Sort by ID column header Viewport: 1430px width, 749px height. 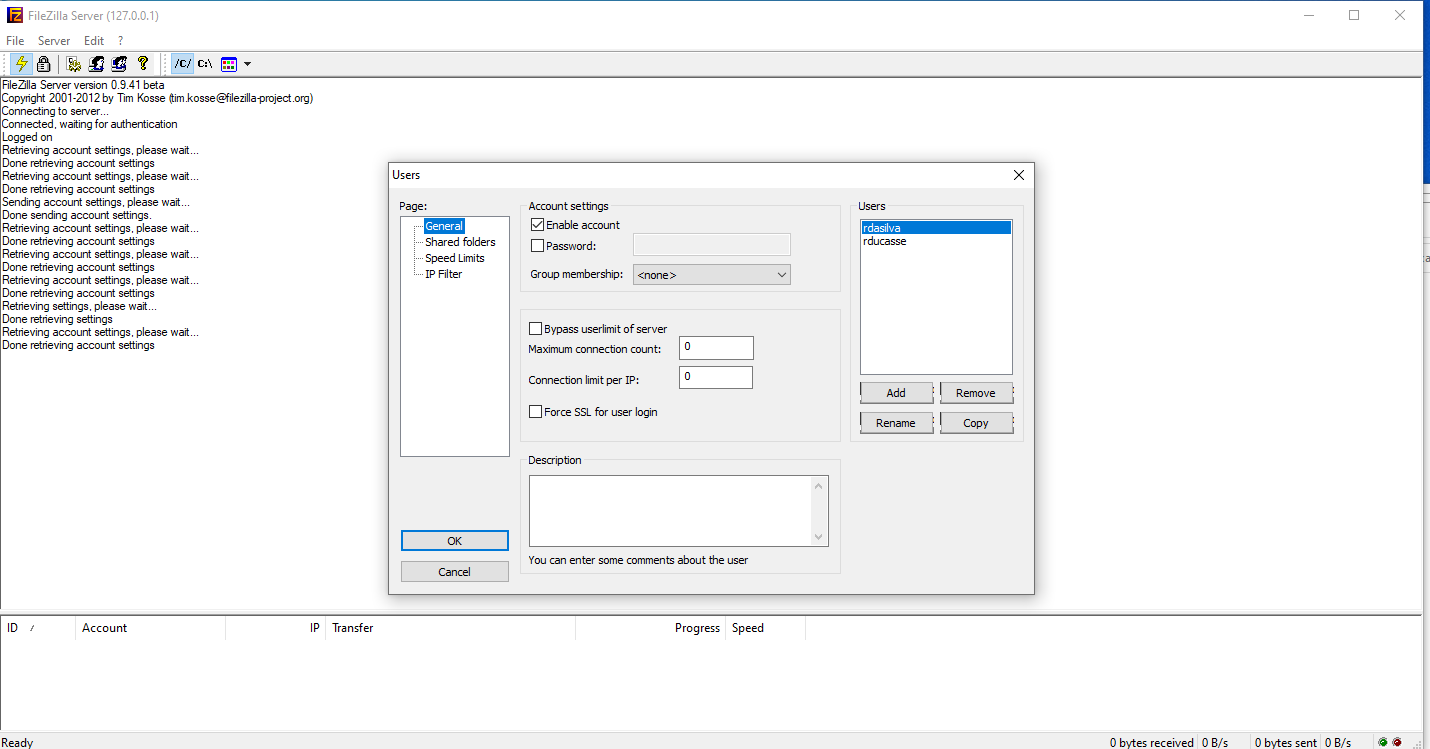[x=38, y=628]
